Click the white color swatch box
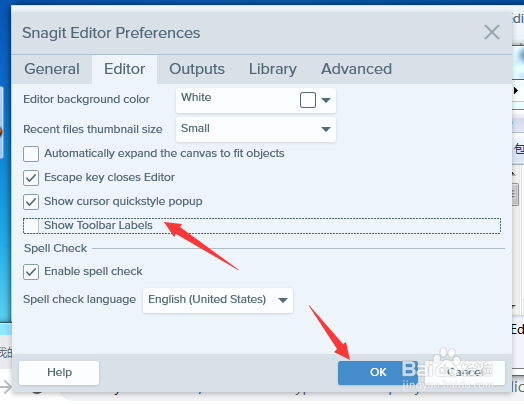The width and height of the screenshot is (524, 404). click(x=308, y=100)
